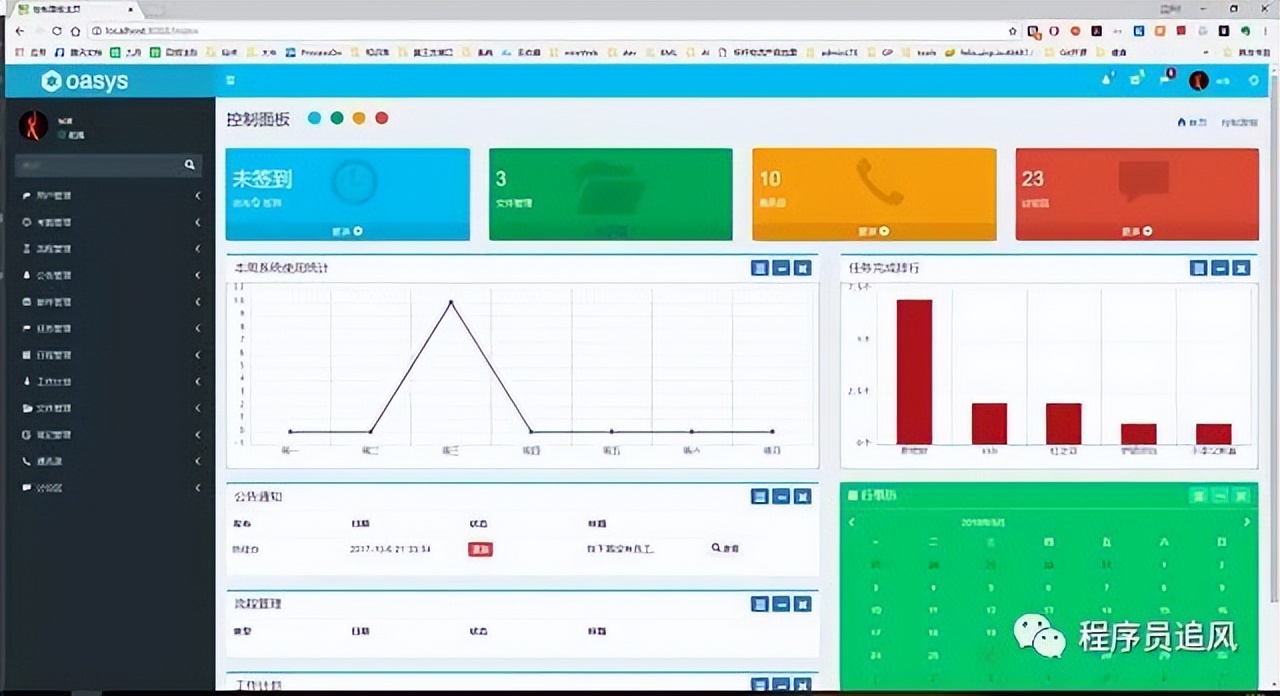Expand the 工作计划 chevron in sidebar

point(198,381)
